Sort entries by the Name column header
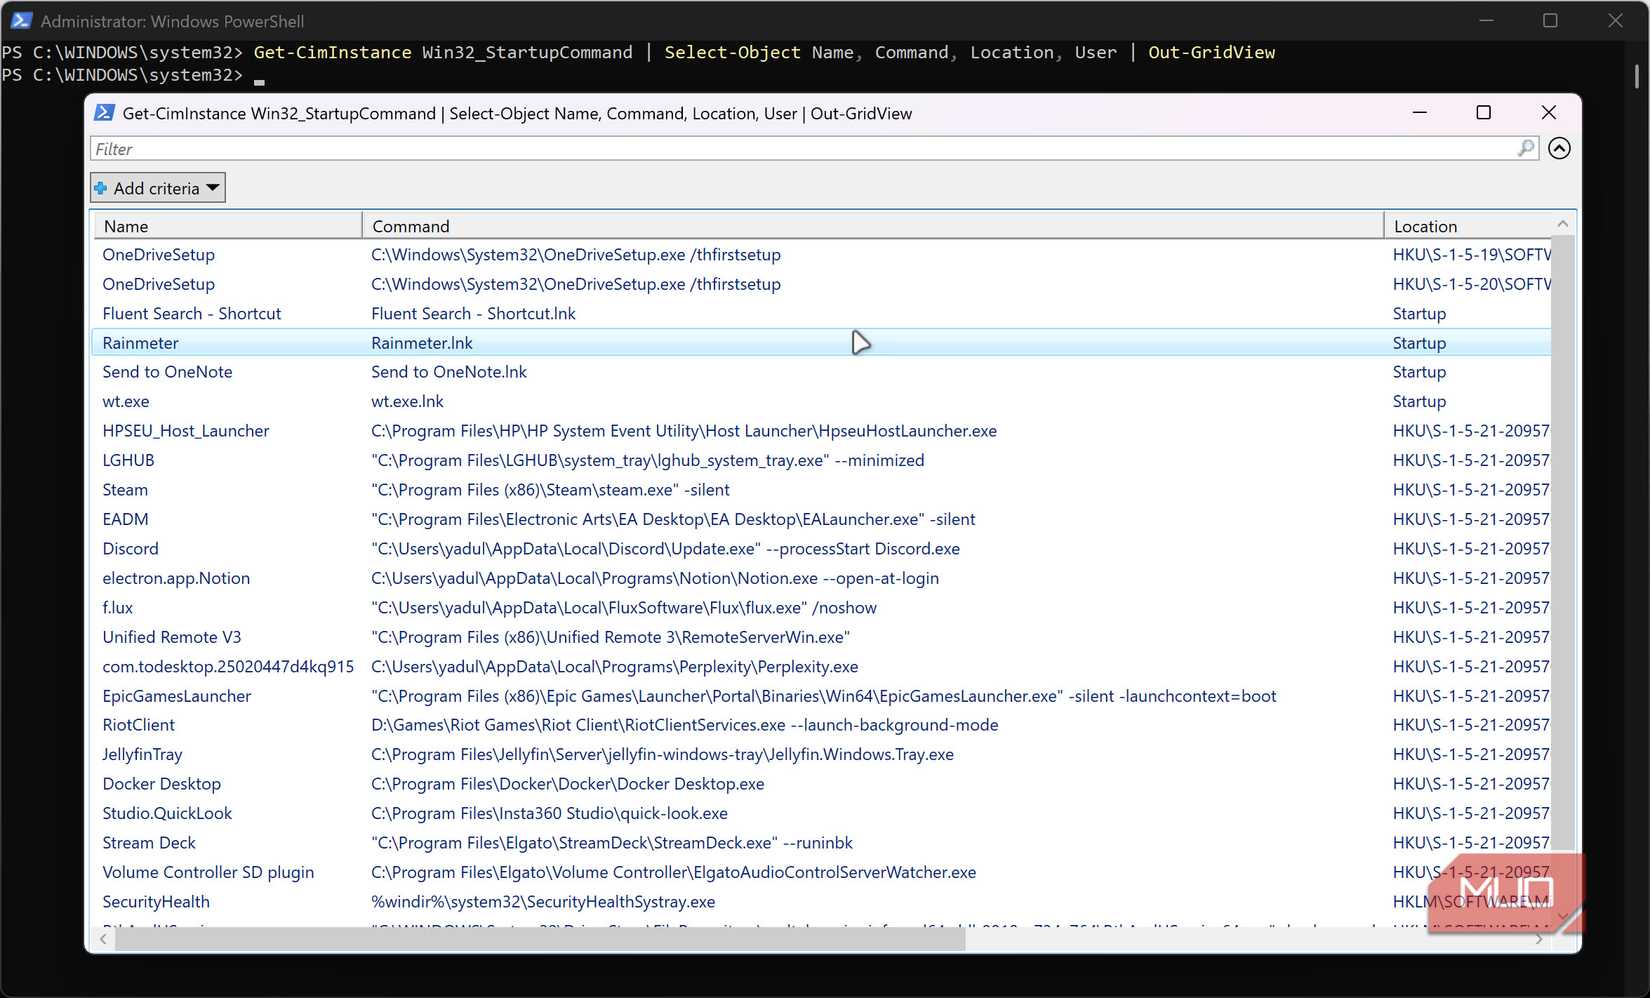1650x998 pixels. (126, 225)
